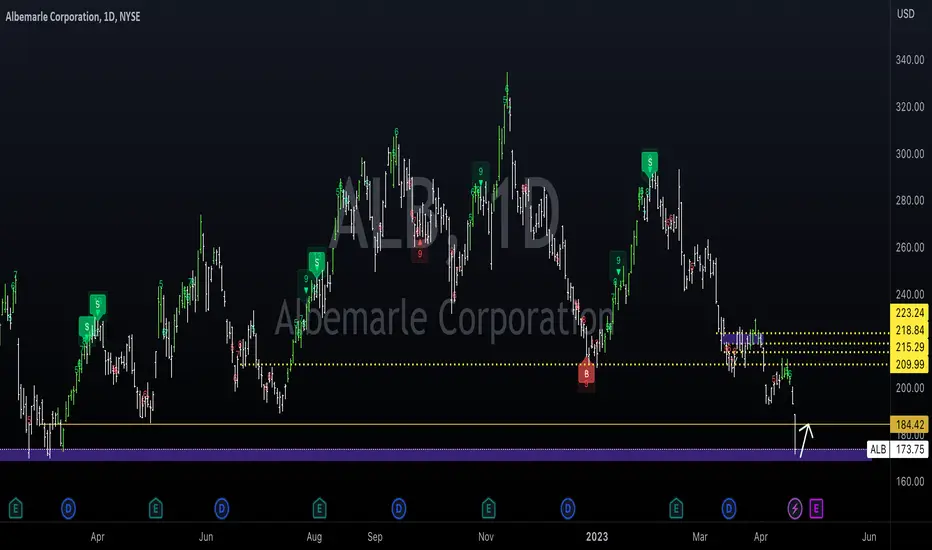This screenshot has height=550, width=932.
Task: Open the purple upcoming earnings E marker
Action: pyautogui.click(x=816, y=508)
